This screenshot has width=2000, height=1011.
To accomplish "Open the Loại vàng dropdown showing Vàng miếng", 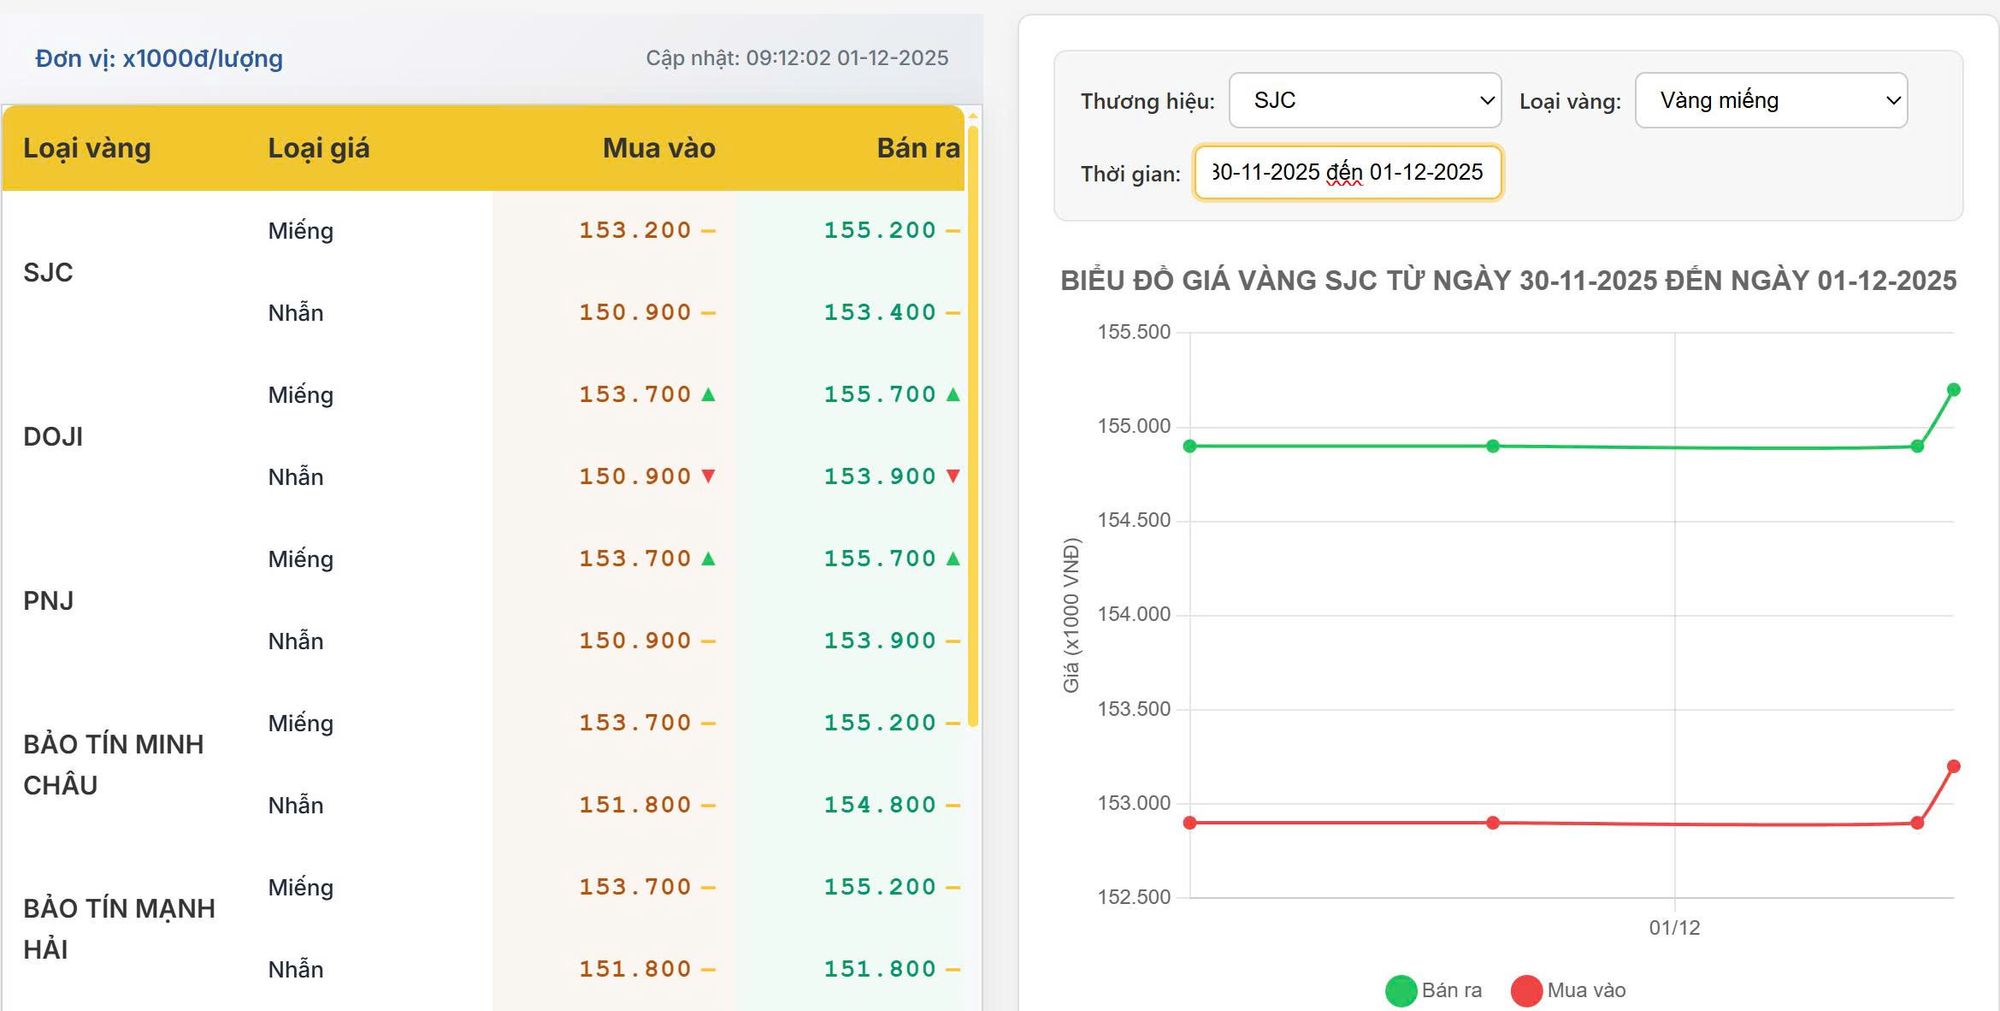I will pyautogui.click(x=1770, y=100).
